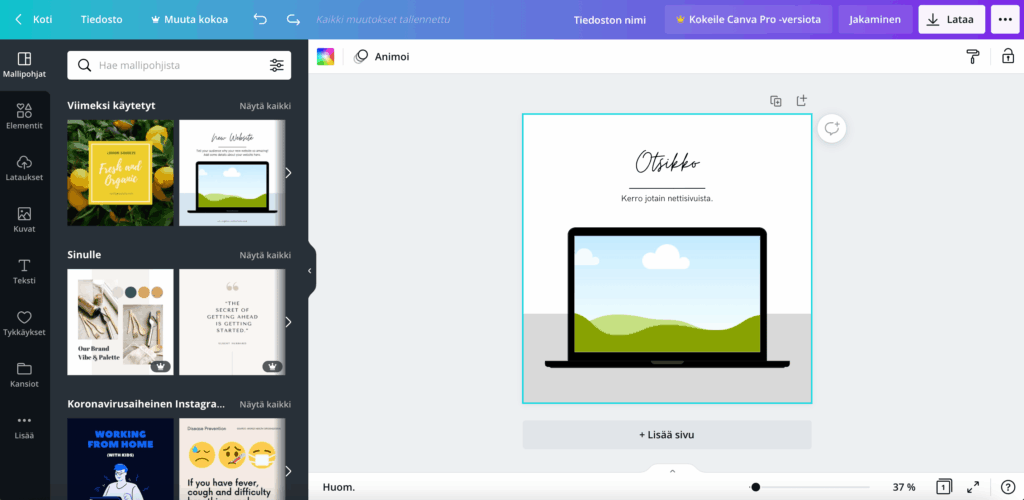Collapse the side panel with arrow handle
The height and width of the screenshot is (500, 1024).
[310, 270]
